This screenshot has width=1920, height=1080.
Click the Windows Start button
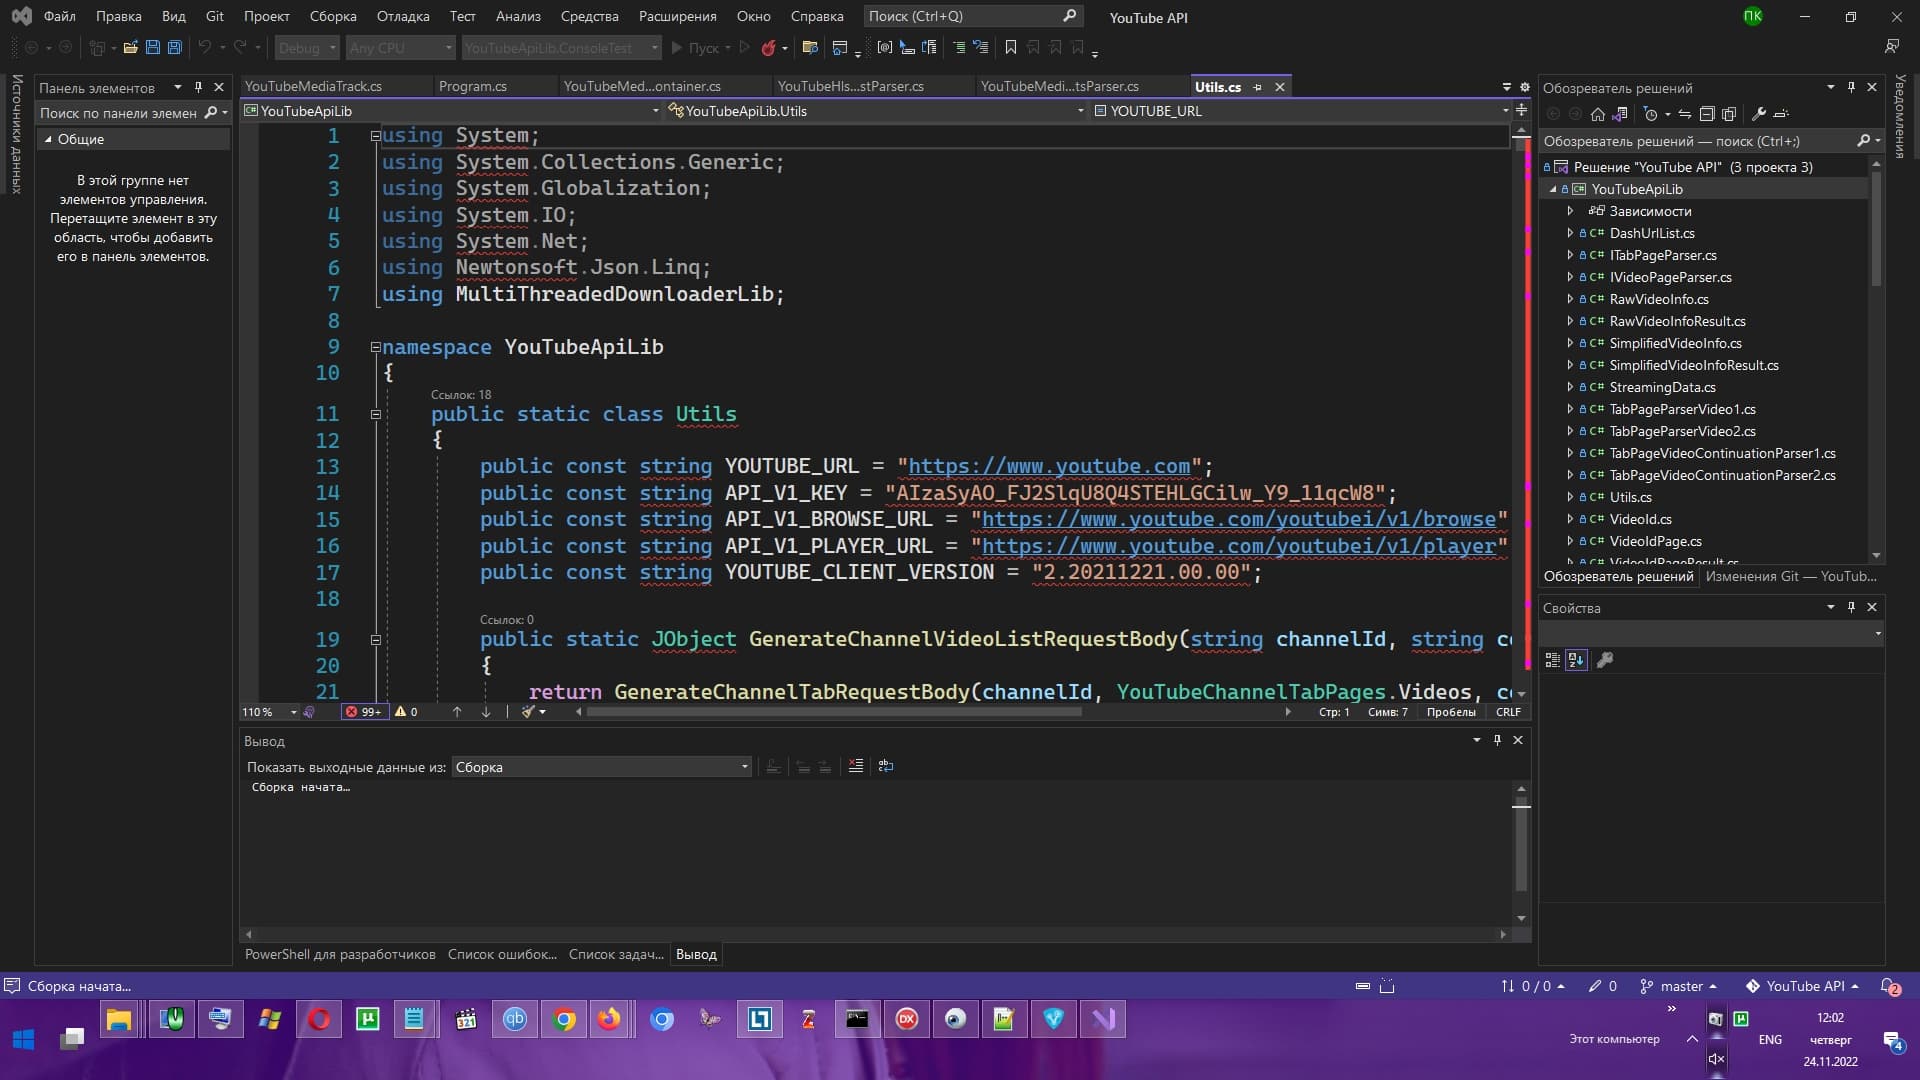click(x=24, y=1040)
